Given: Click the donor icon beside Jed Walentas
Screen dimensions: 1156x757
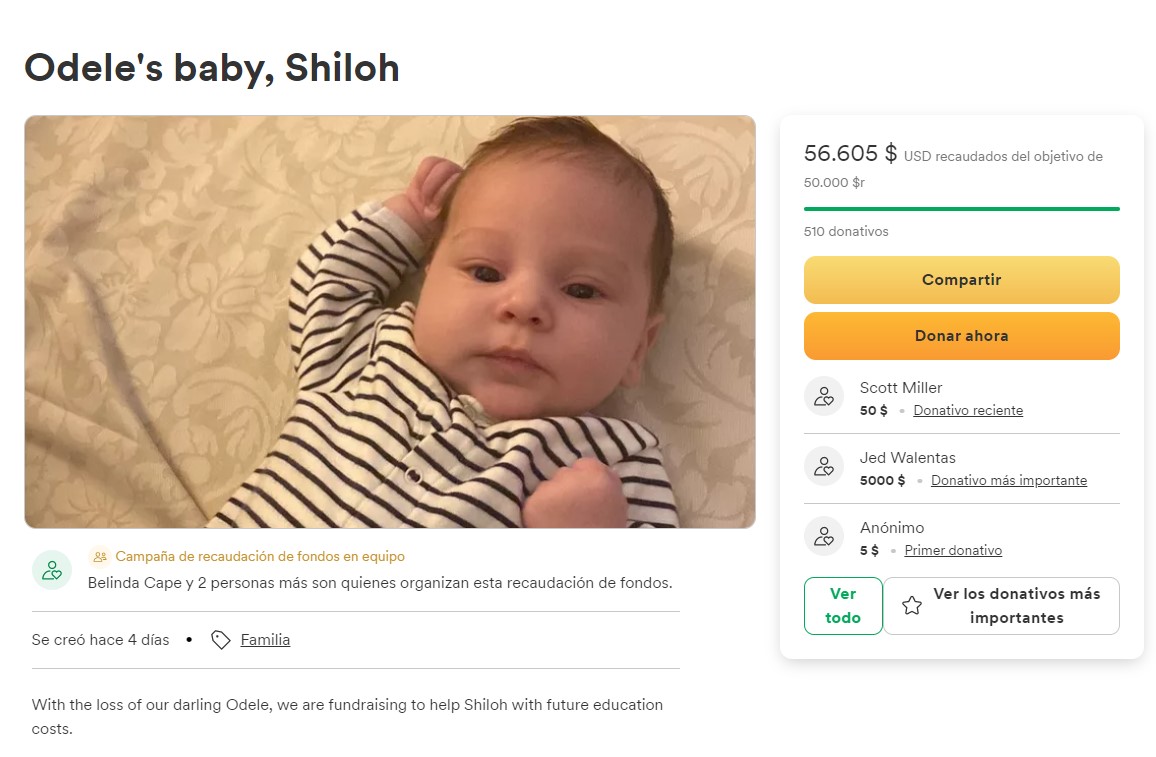Looking at the screenshot, I should pos(824,466).
